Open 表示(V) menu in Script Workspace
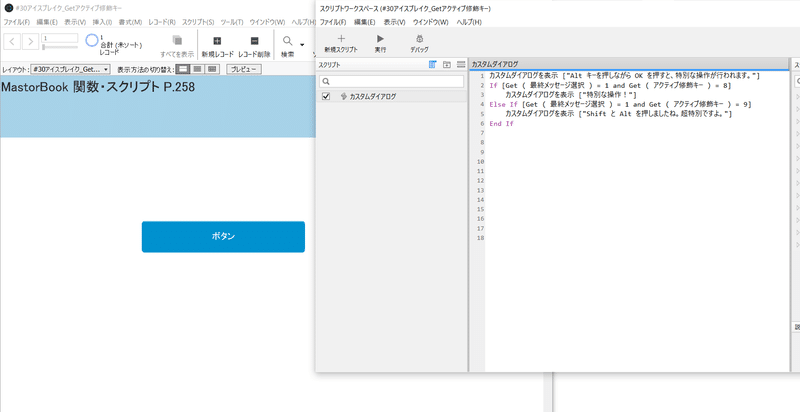The height and width of the screenshot is (412, 800). pyautogui.click(x=394, y=22)
